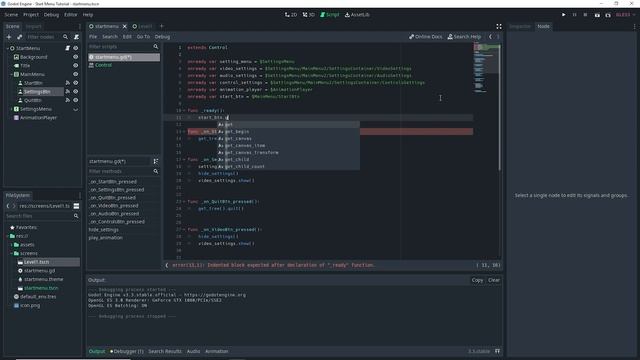
Task: Clear the Output log
Action: pyautogui.click(x=494, y=280)
